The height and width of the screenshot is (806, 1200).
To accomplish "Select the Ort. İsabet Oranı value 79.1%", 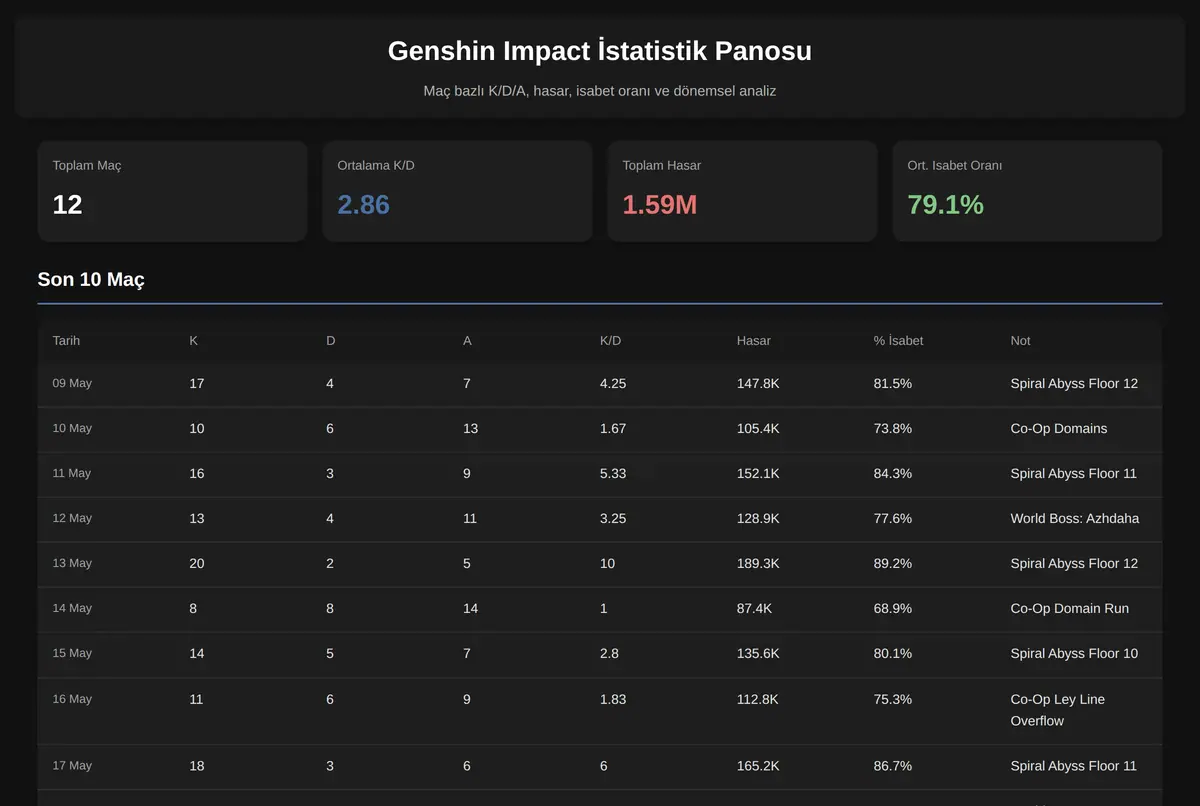I will coord(946,205).
